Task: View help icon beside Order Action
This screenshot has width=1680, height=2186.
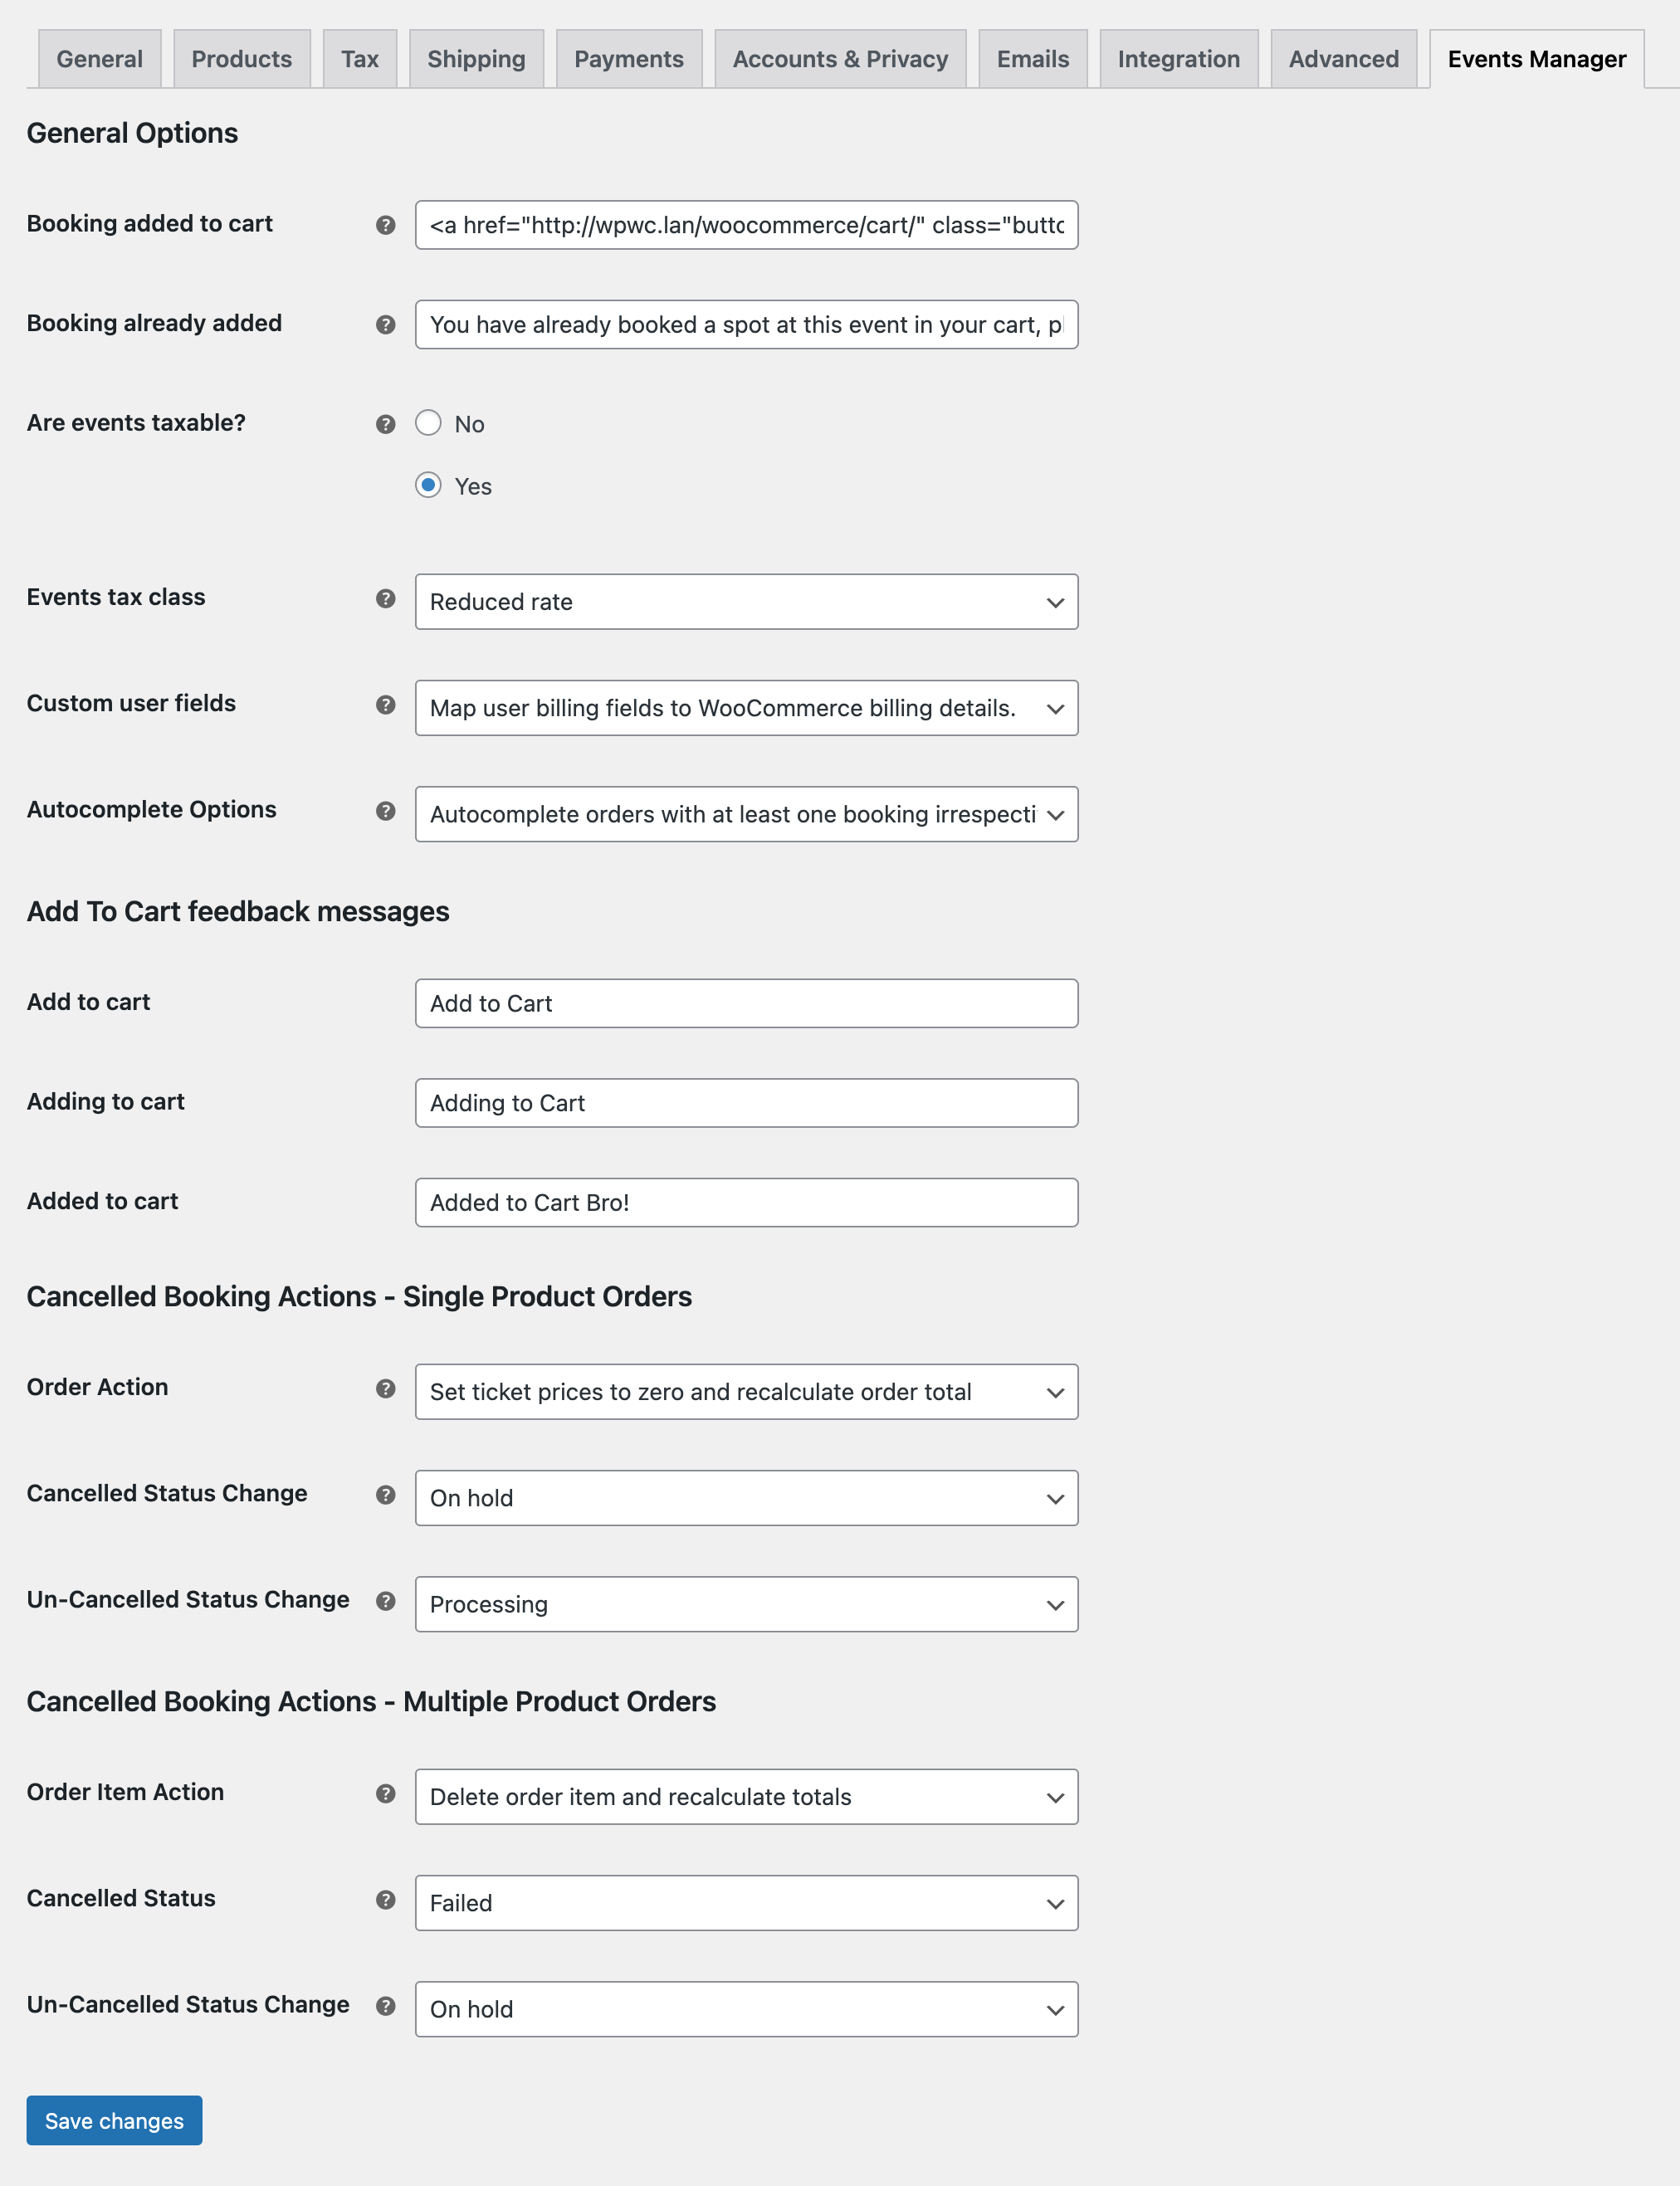Action: [386, 1389]
